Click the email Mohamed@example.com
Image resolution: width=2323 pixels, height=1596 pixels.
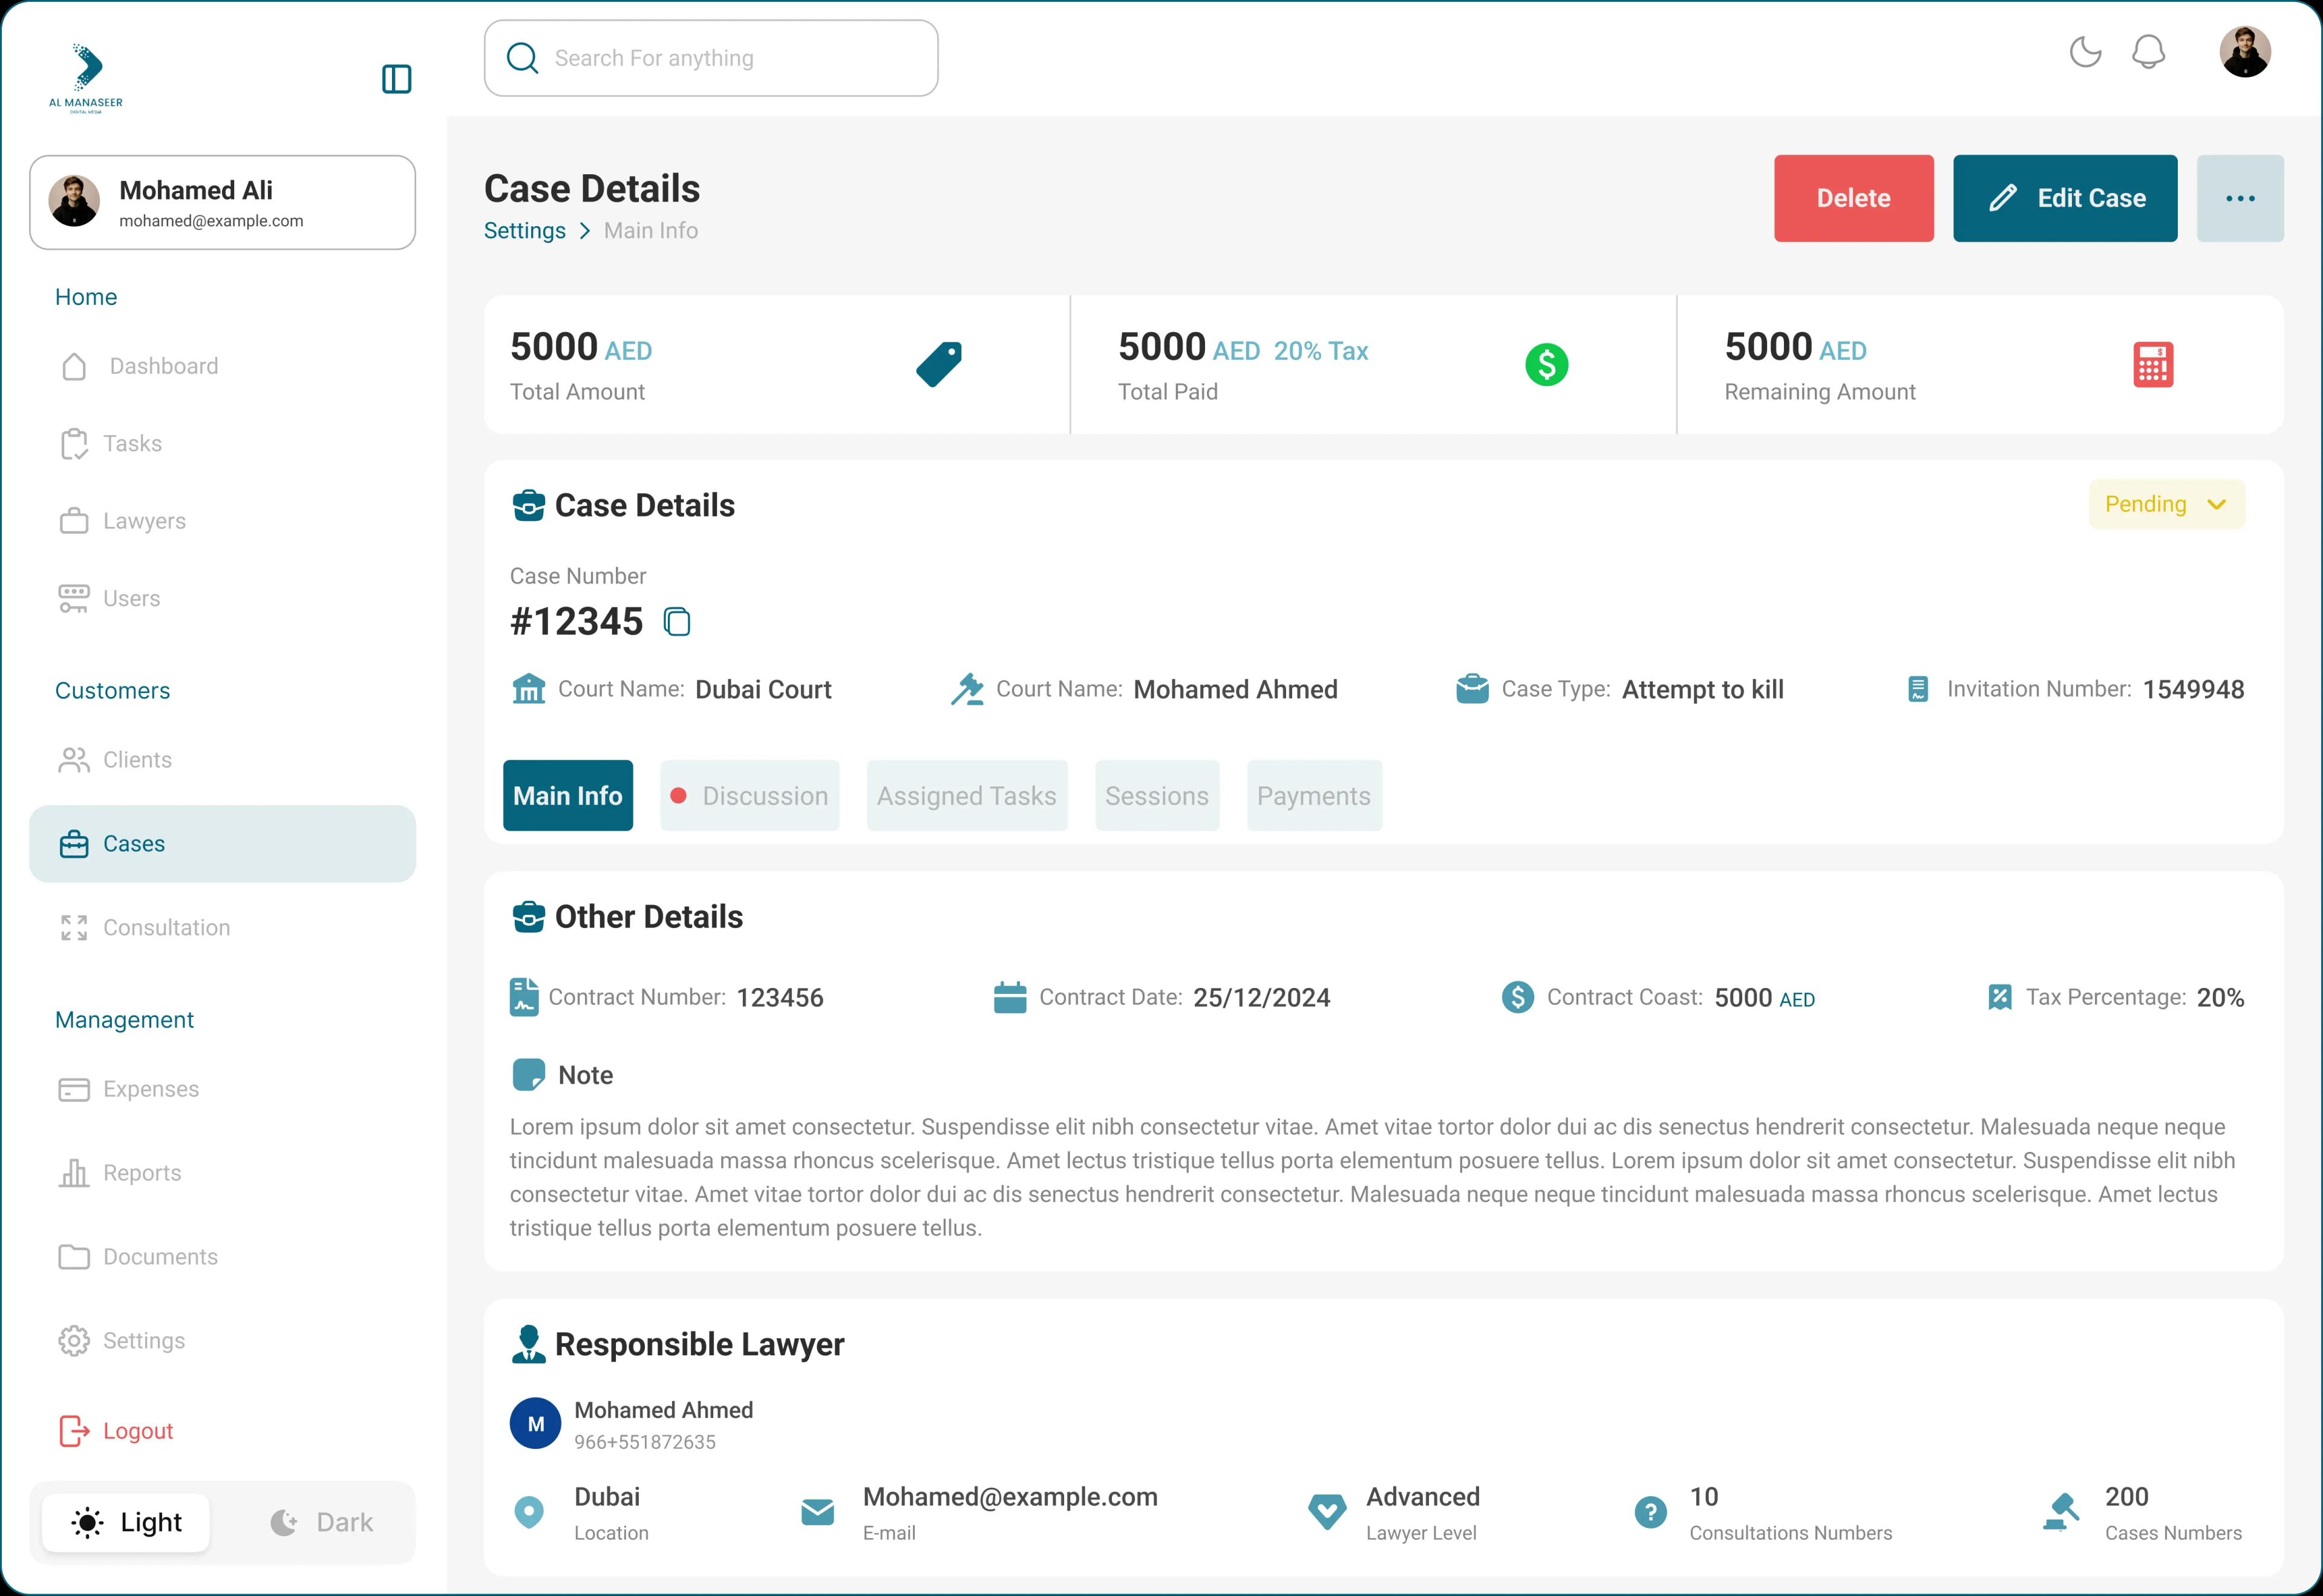coord(1010,1497)
